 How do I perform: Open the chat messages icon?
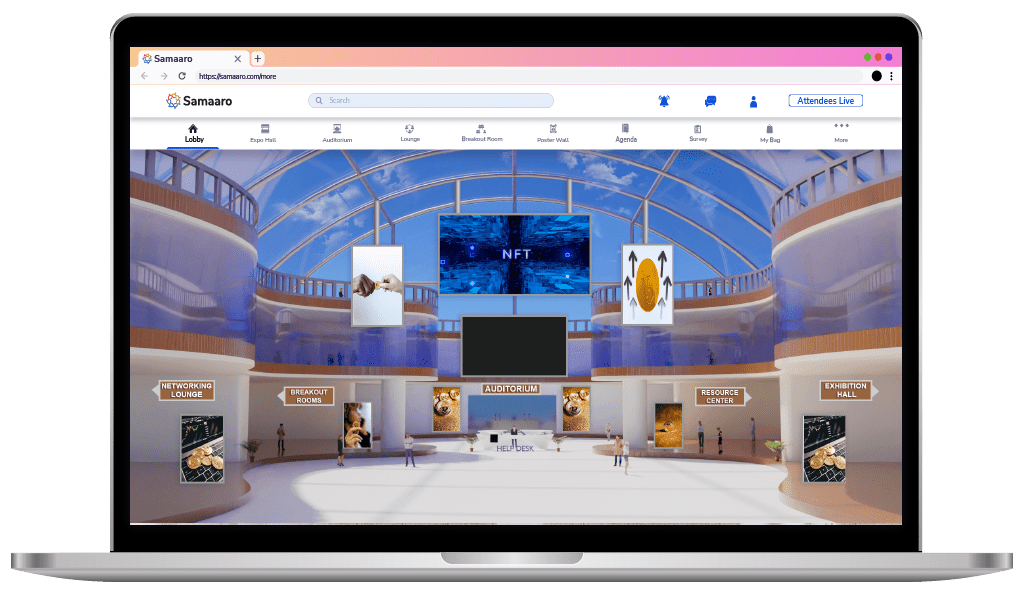point(710,101)
